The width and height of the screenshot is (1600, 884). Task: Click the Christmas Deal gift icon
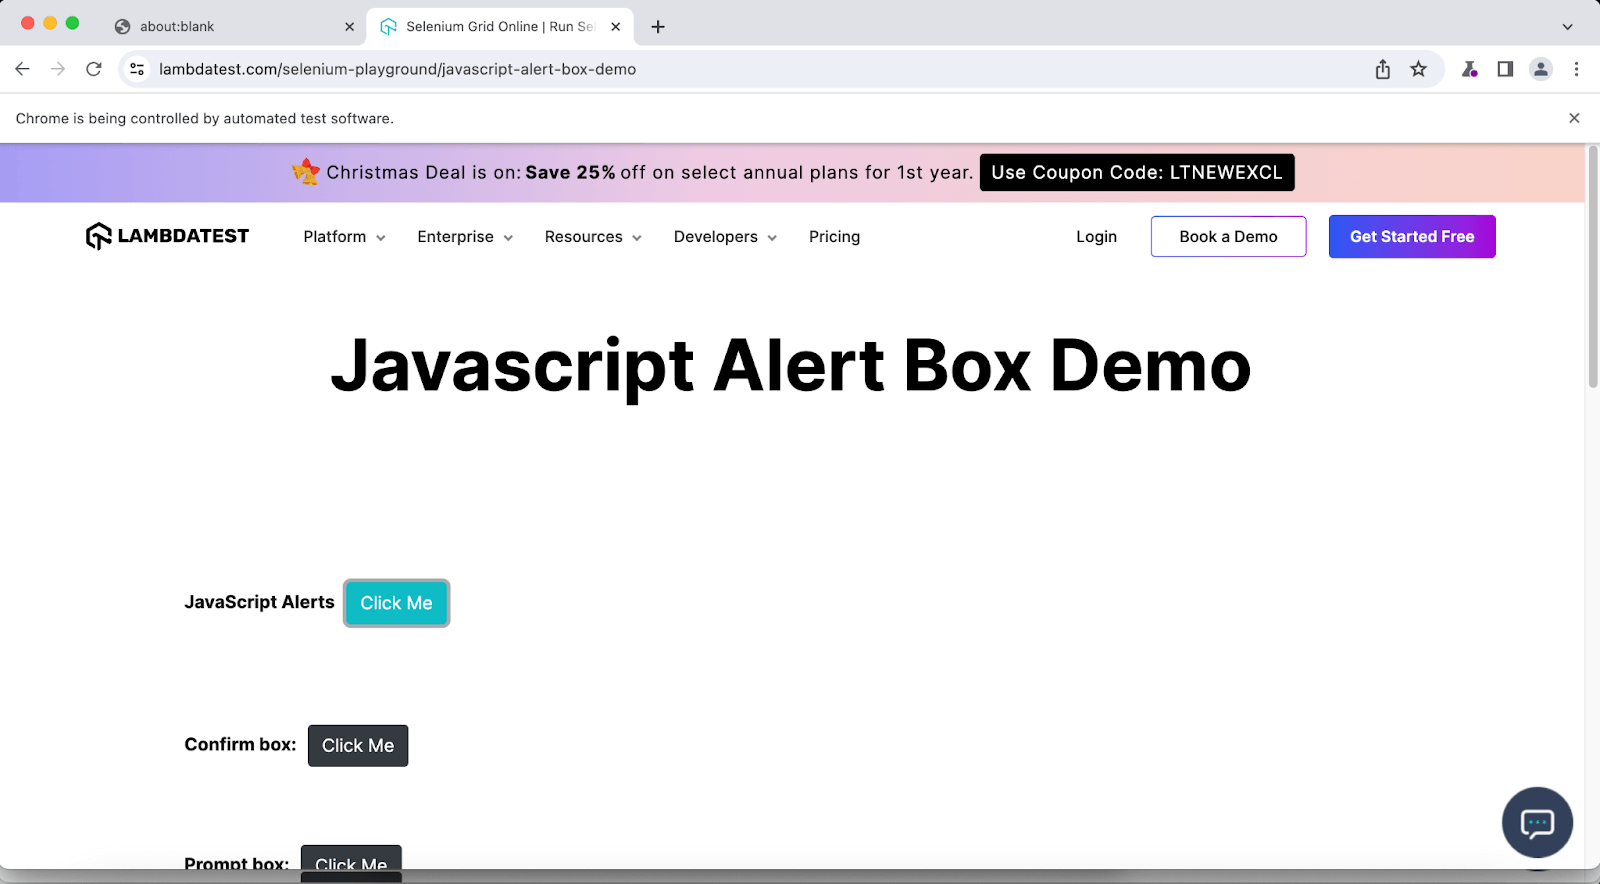[x=305, y=172]
